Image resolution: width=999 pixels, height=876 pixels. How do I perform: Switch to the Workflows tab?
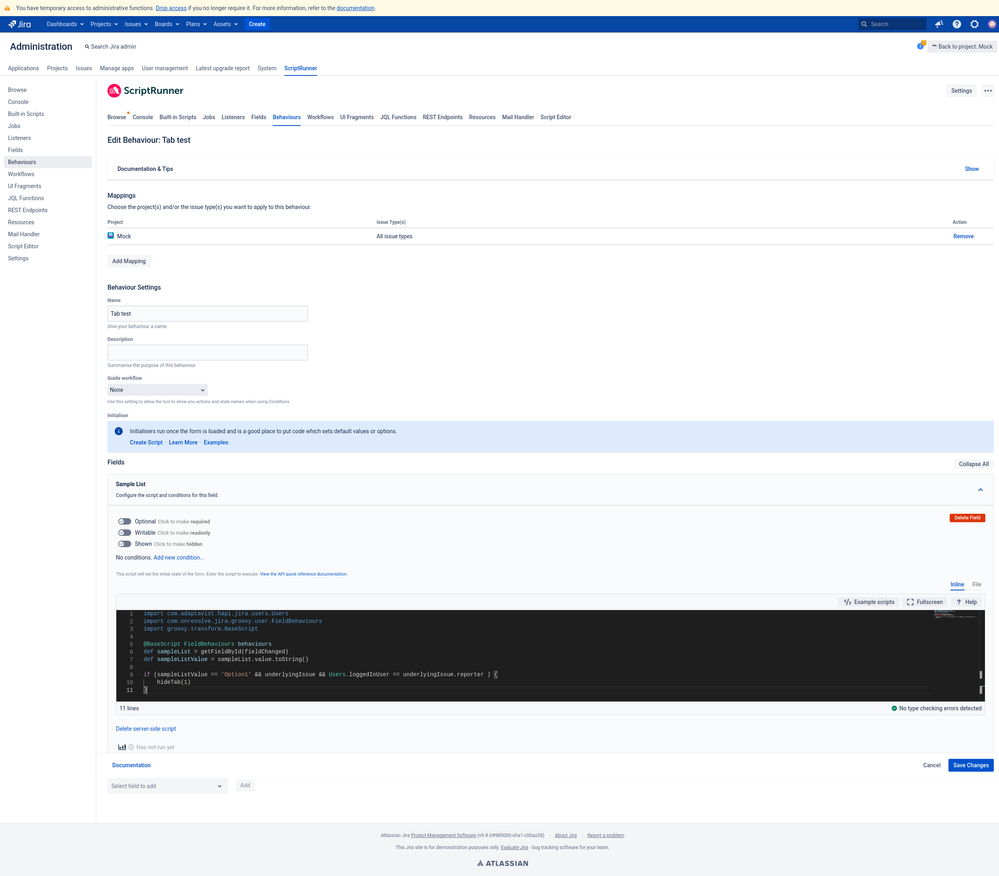click(320, 117)
